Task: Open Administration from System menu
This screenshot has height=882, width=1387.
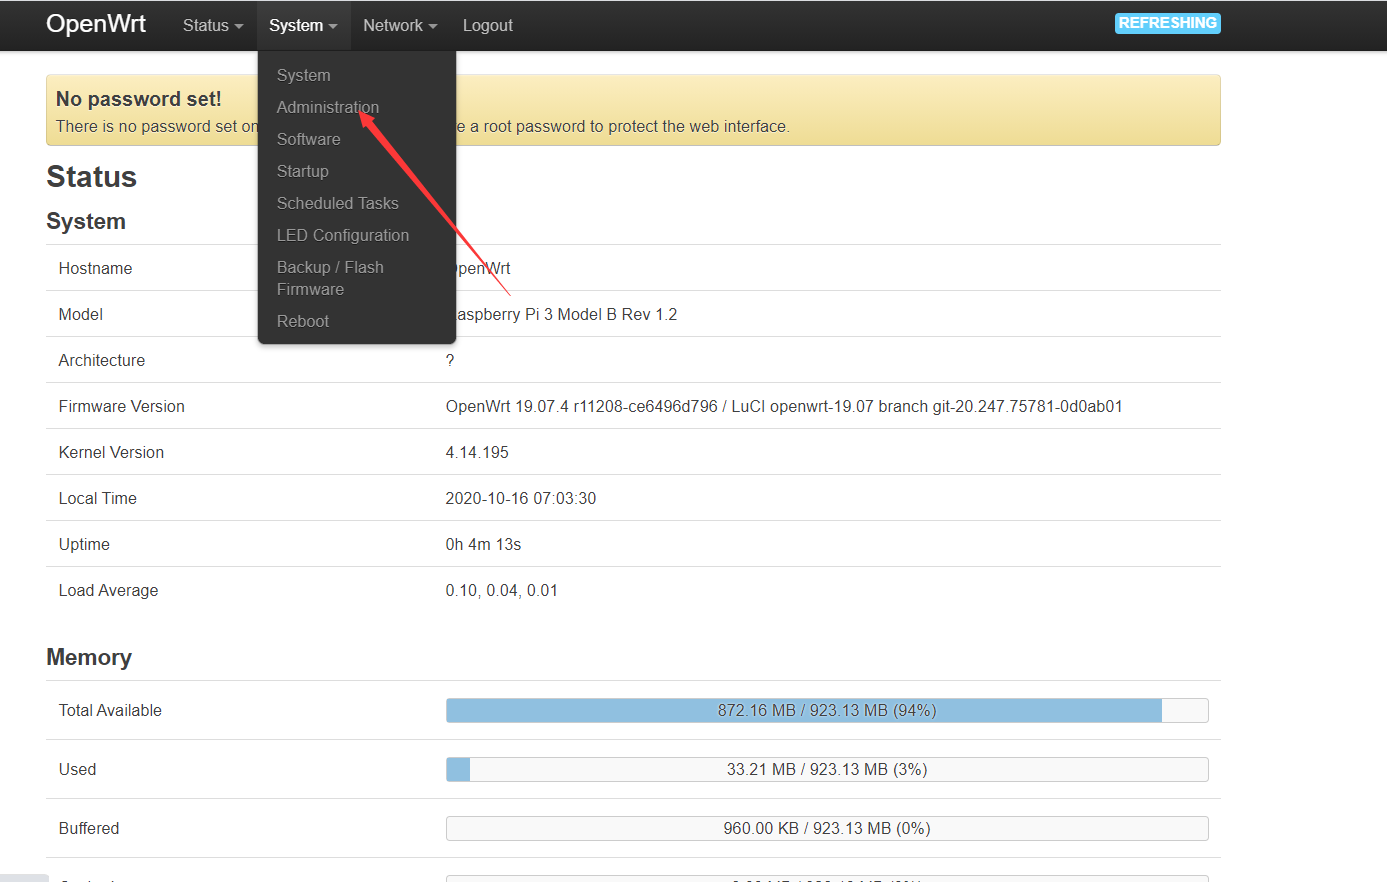Action: pyautogui.click(x=328, y=107)
